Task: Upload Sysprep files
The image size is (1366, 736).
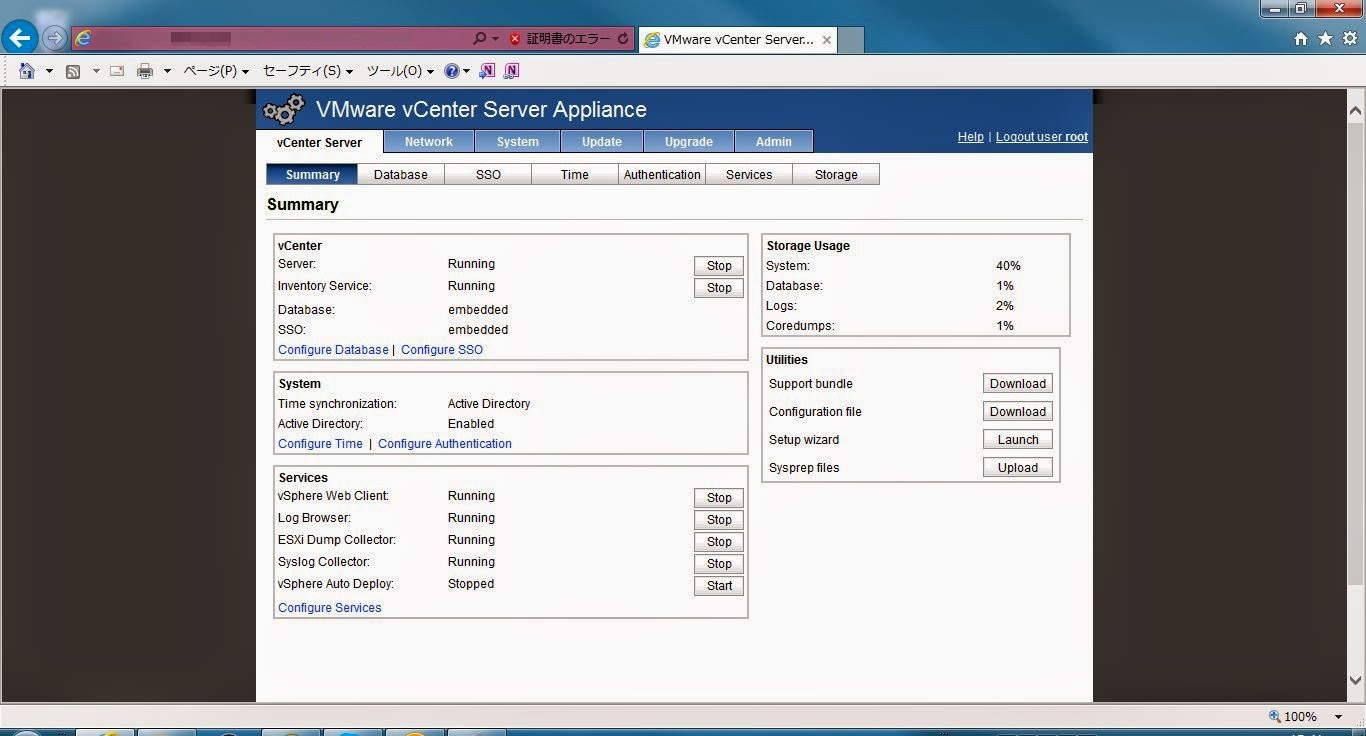Action: coord(1017,468)
